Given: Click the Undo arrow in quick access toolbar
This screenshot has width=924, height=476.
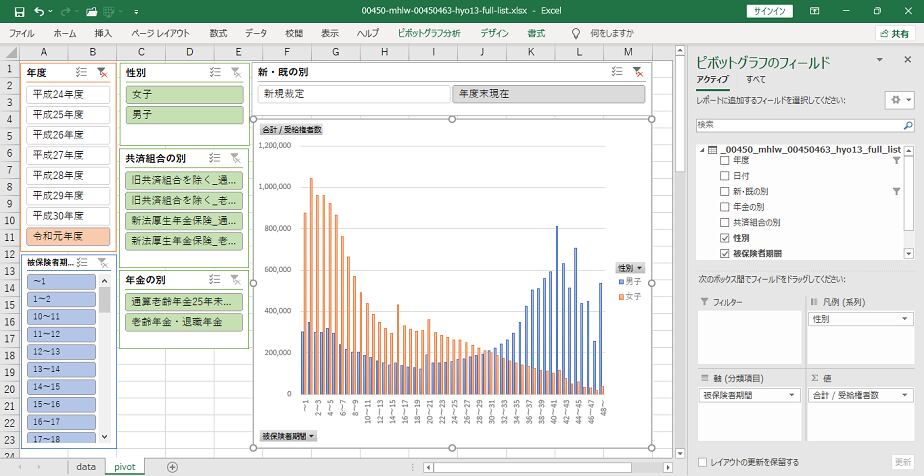Looking at the screenshot, I should tap(38, 11).
